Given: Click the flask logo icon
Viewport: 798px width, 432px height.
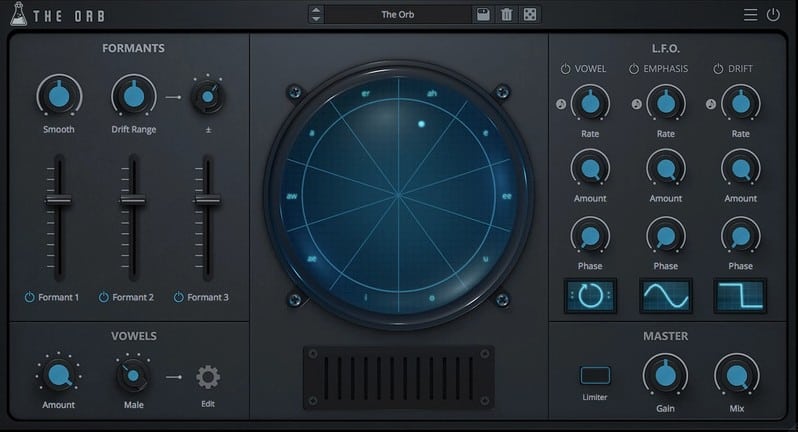Looking at the screenshot, I should [18, 14].
